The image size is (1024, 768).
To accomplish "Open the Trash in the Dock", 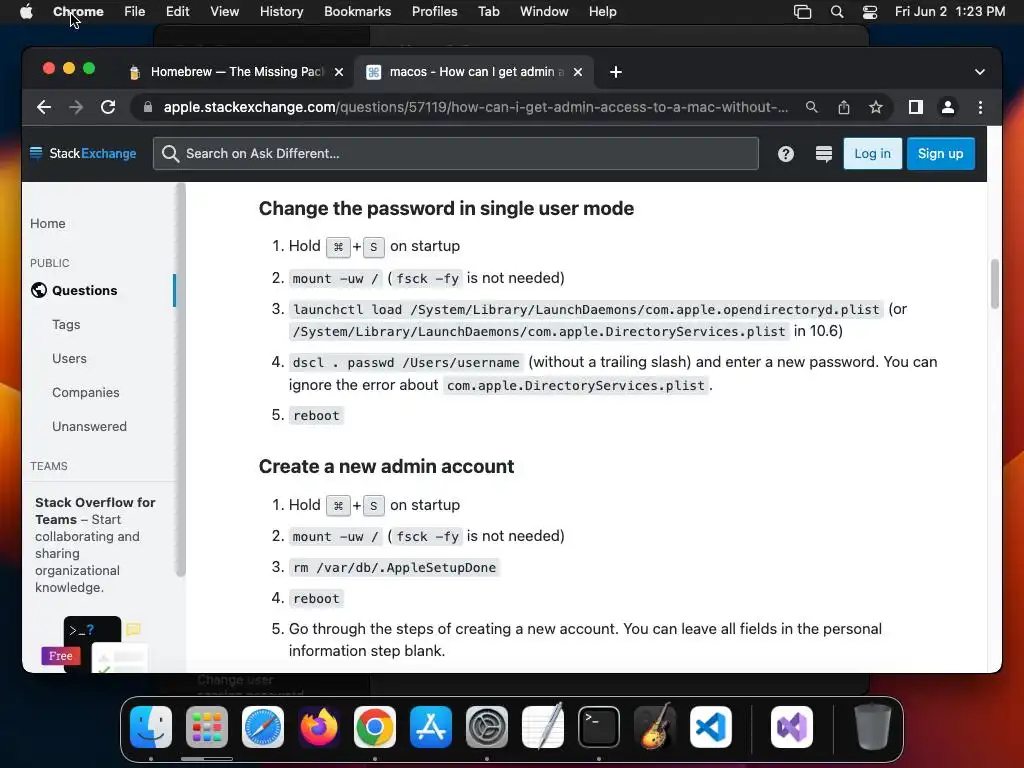I will pyautogui.click(x=872, y=727).
